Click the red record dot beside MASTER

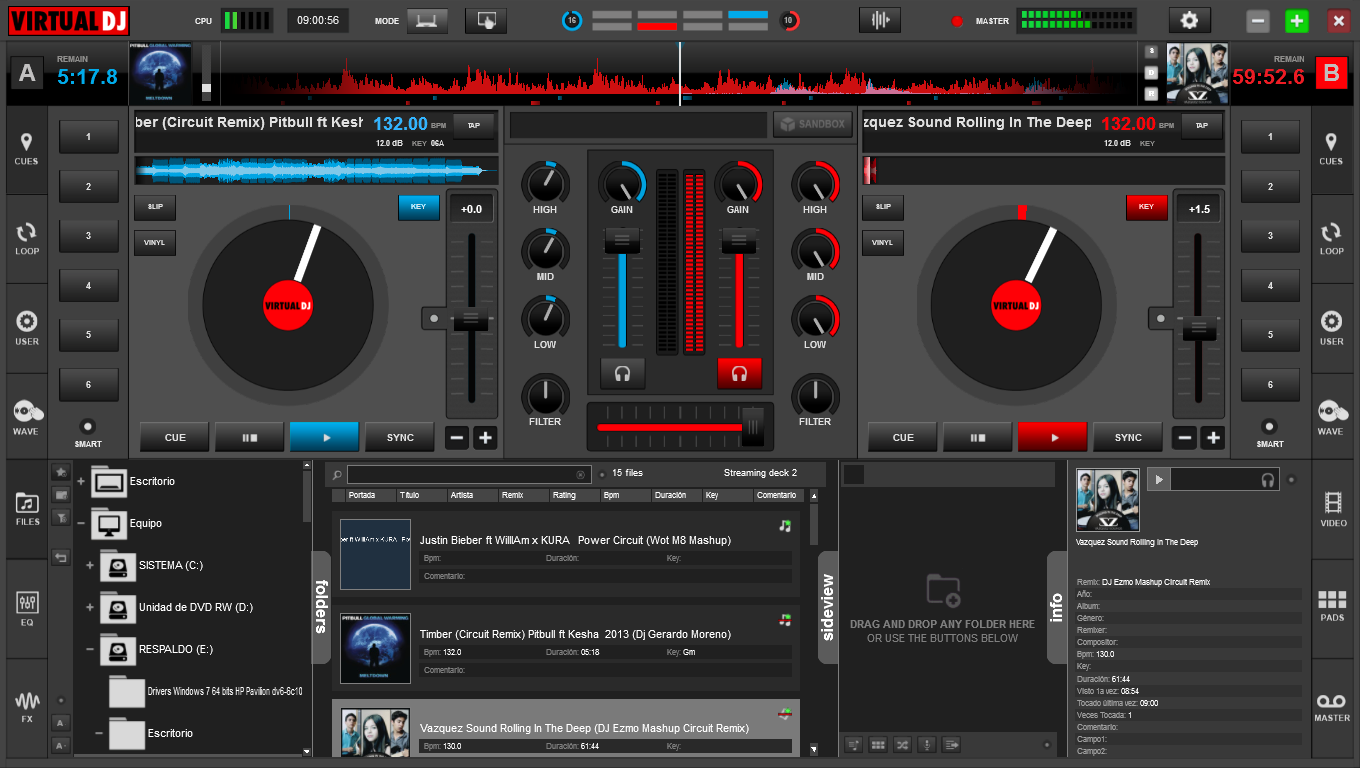point(957,21)
